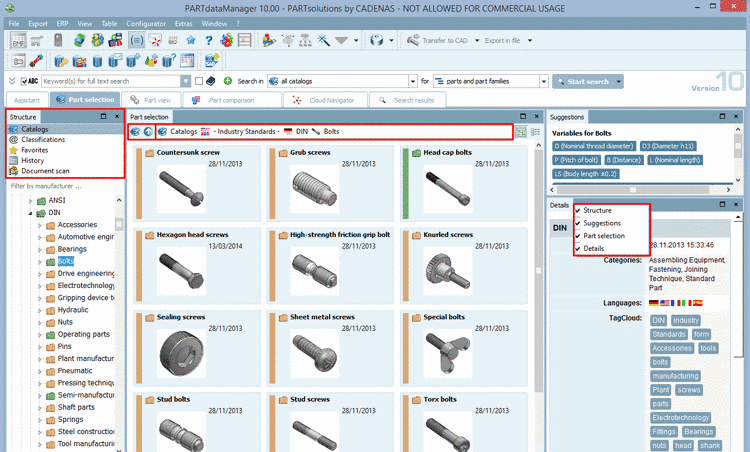The height and width of the screenshot is (452, 750).
Task: Click the blue question mark help icon
Action: coord(209,41)
